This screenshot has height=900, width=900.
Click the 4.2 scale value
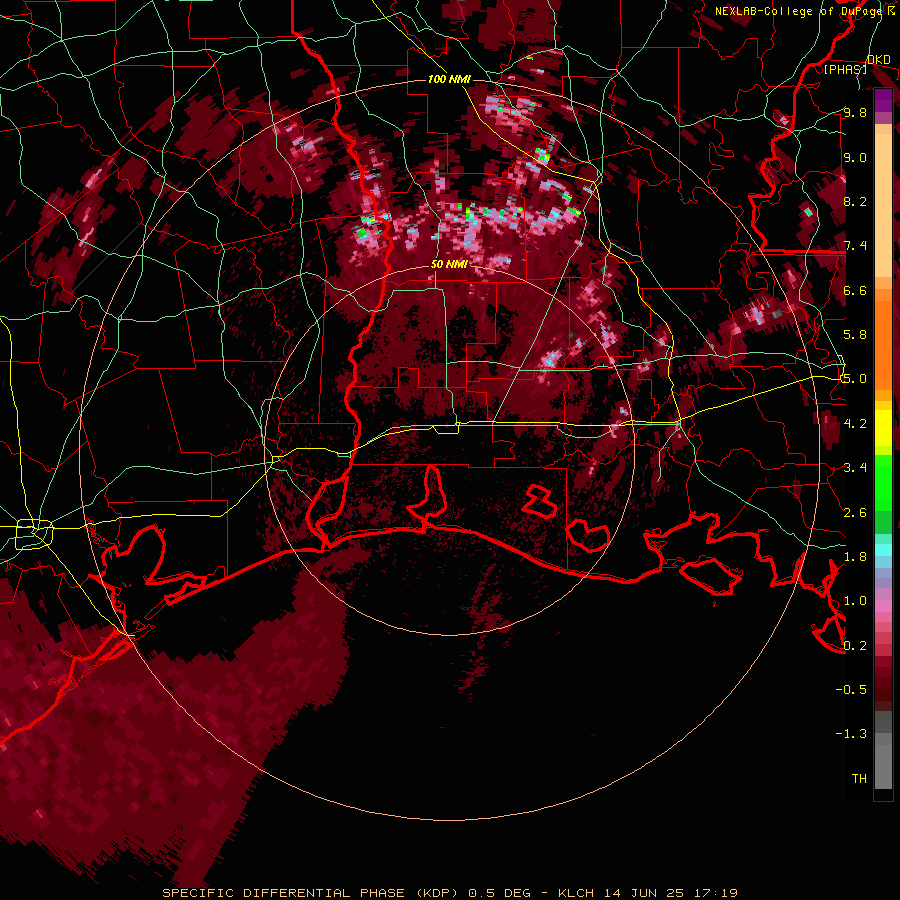855,424
